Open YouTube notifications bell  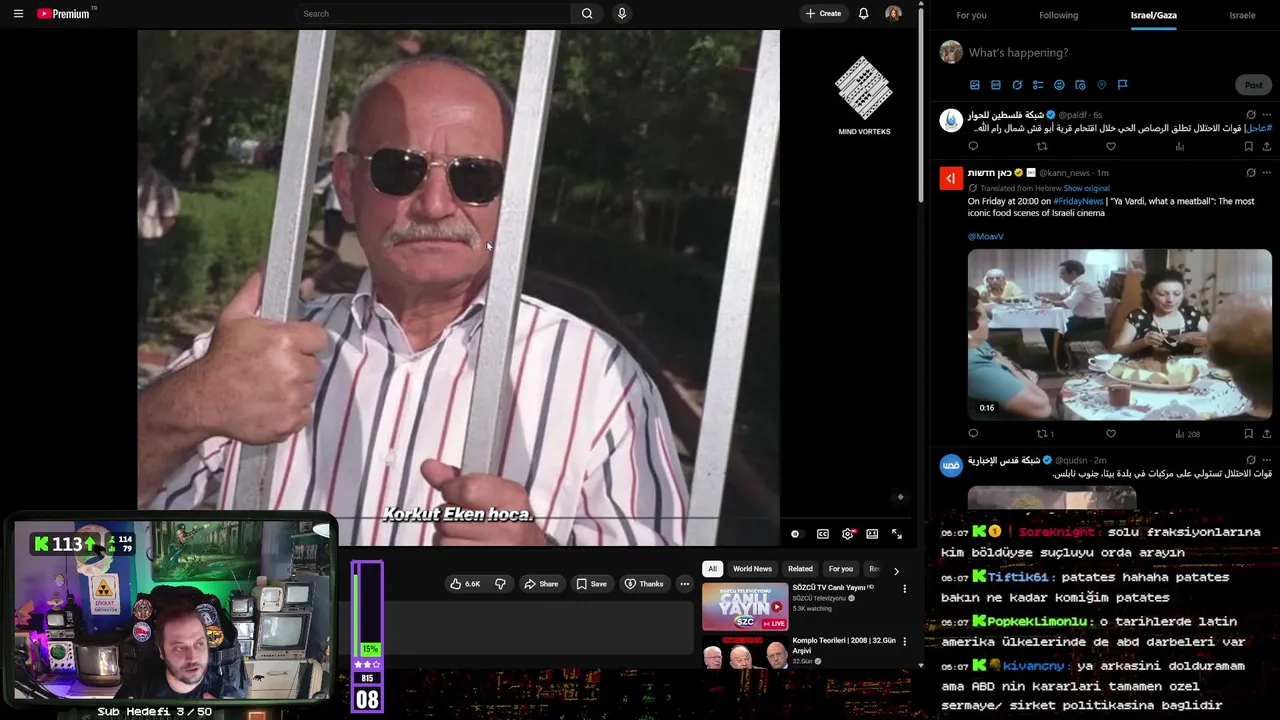click(x=864, y=14)
